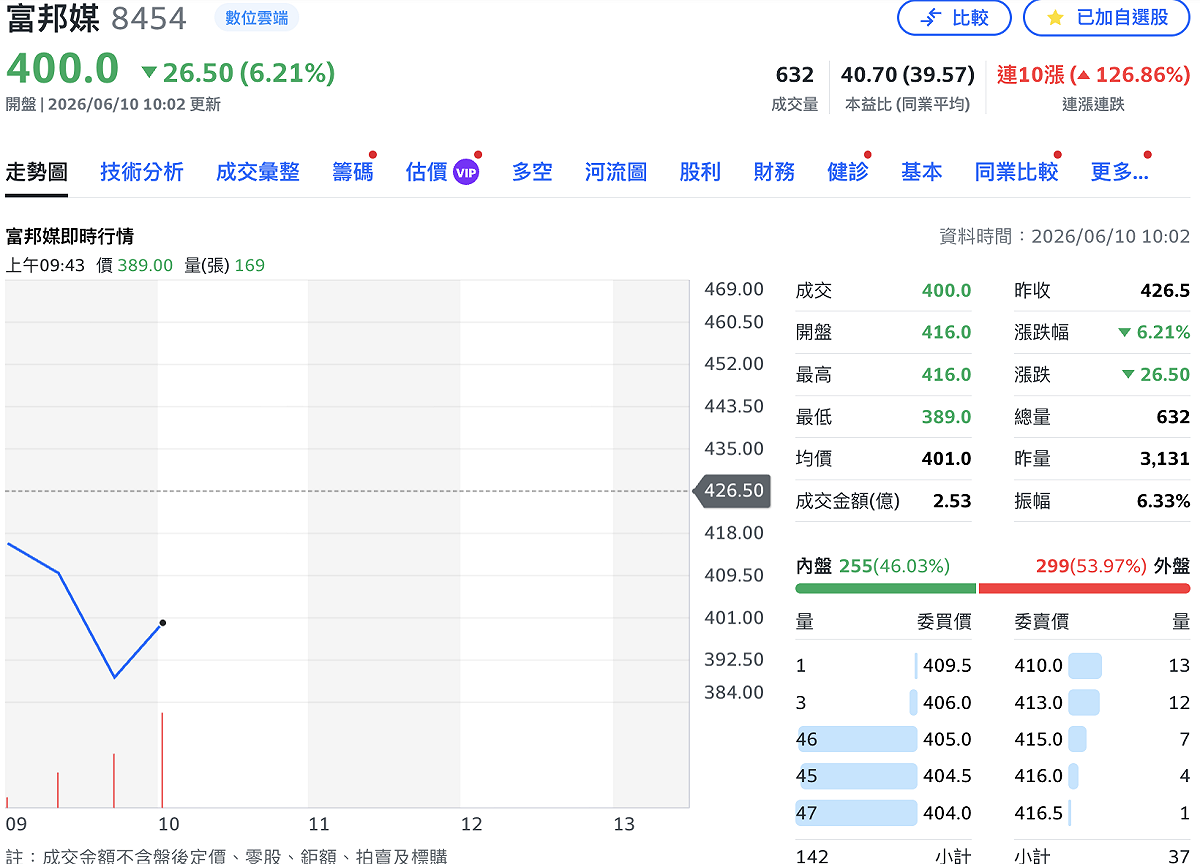Click the 410.0 ask price
The width and height of the screenshot is (1200, 864).
(1039, 665)
